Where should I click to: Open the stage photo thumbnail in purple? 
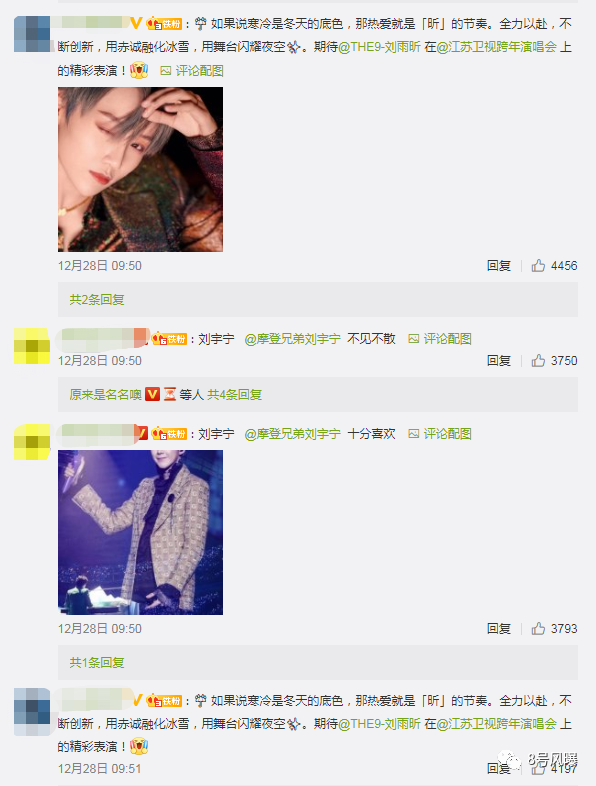pyautogui.click(x=140, y=532)
